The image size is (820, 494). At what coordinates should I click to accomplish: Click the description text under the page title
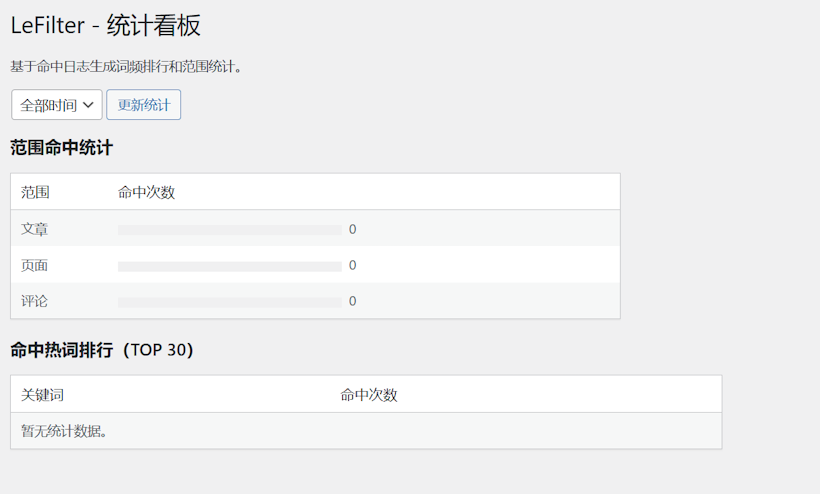tap(126, 67)
